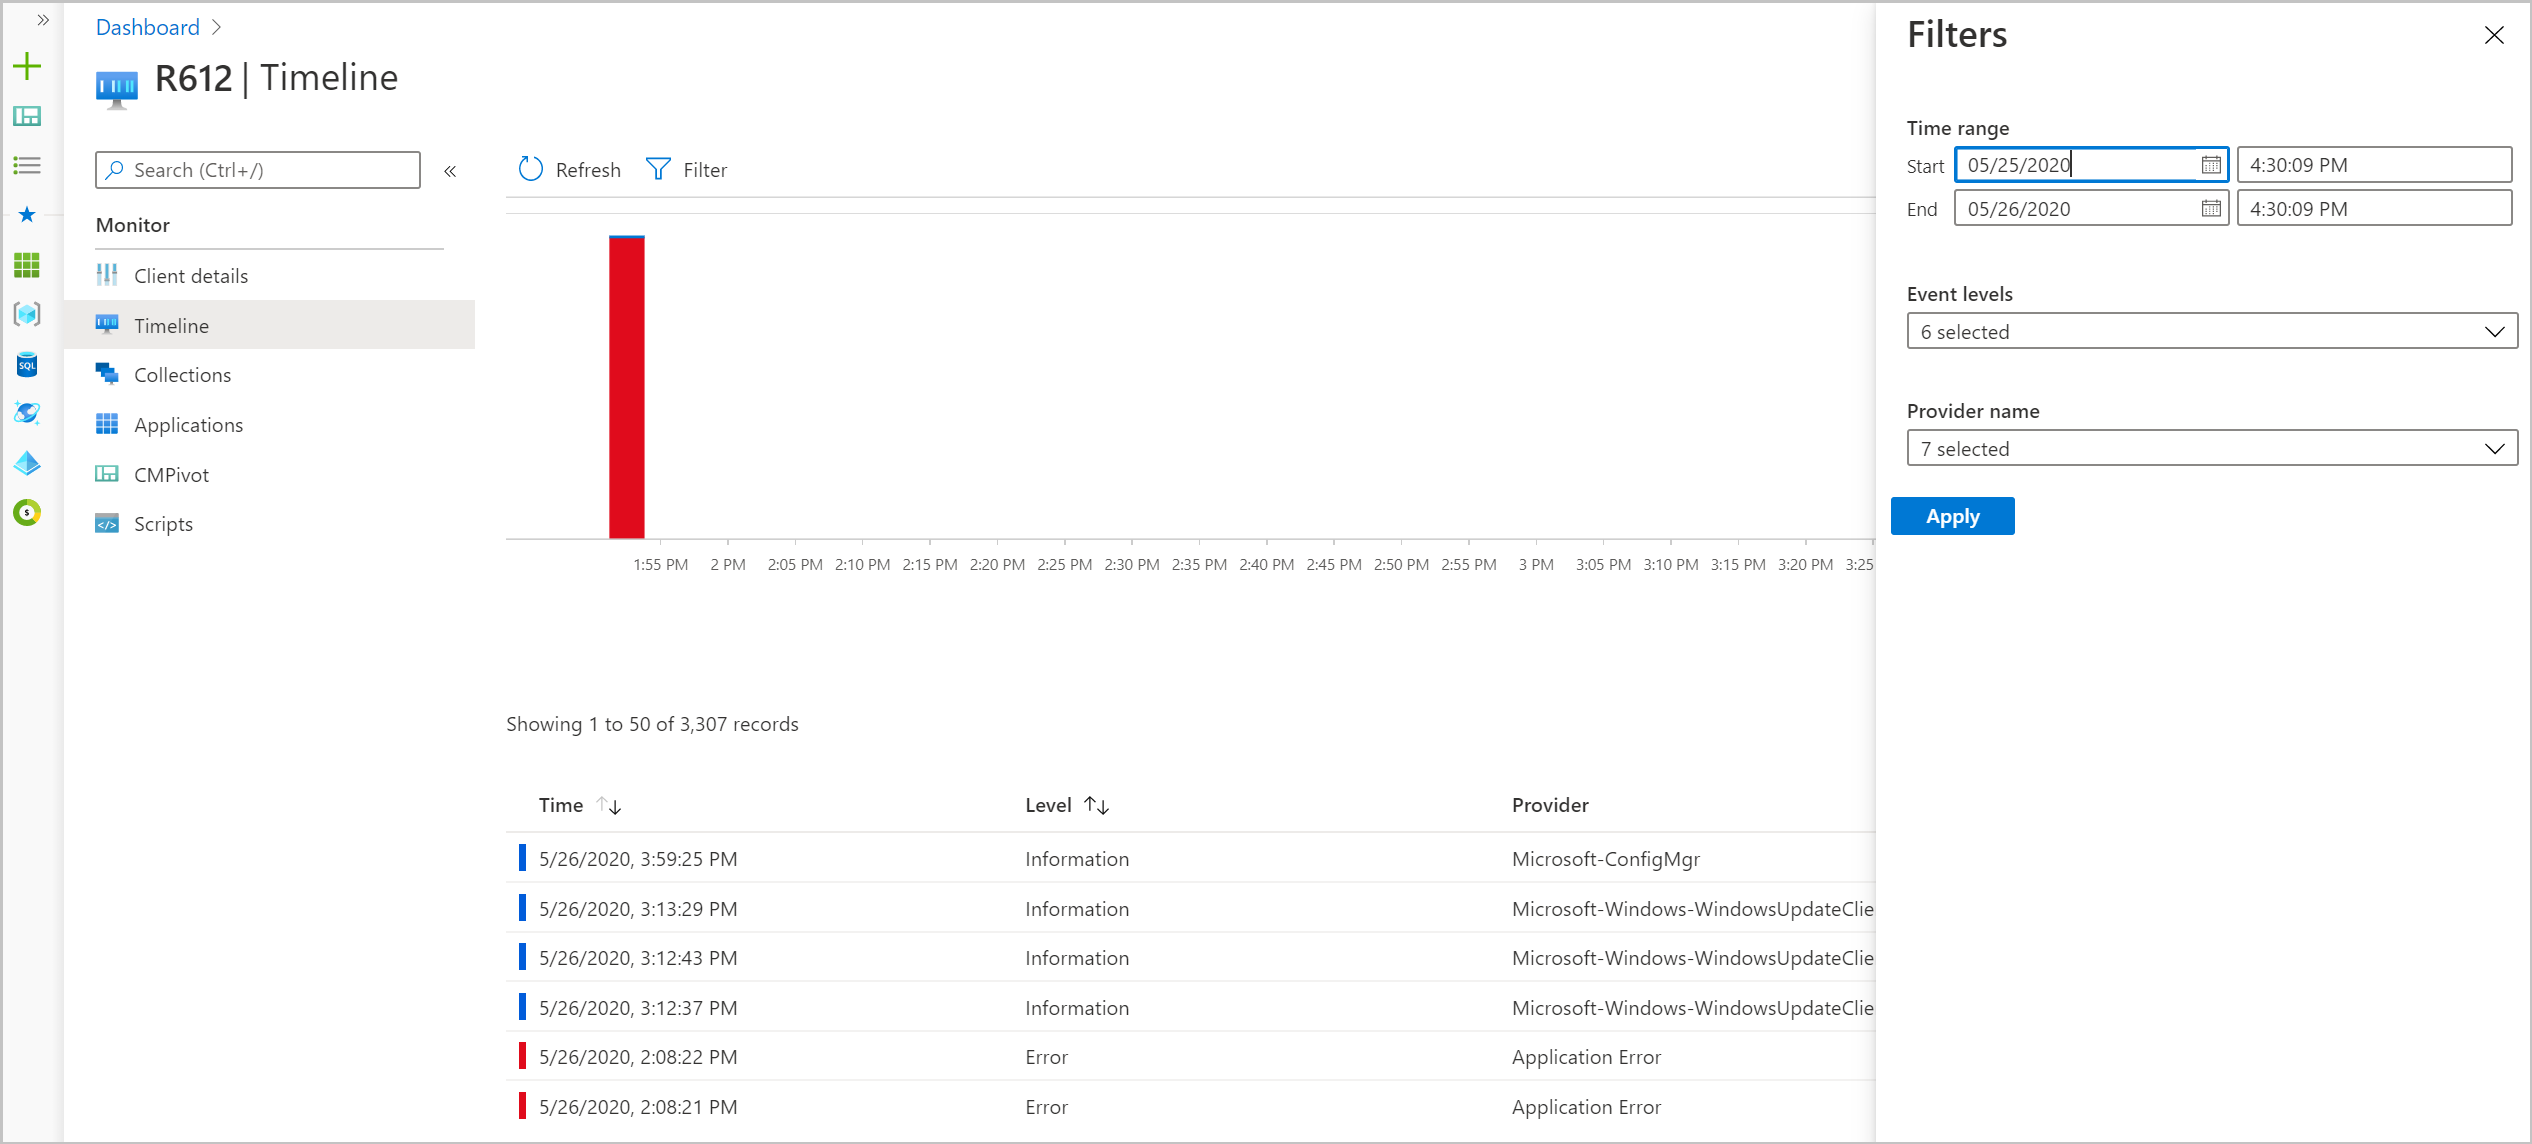This screenshot has height=1144, width=2532.
Task: Click the green plus create resource icon
Action: [27, 67]
